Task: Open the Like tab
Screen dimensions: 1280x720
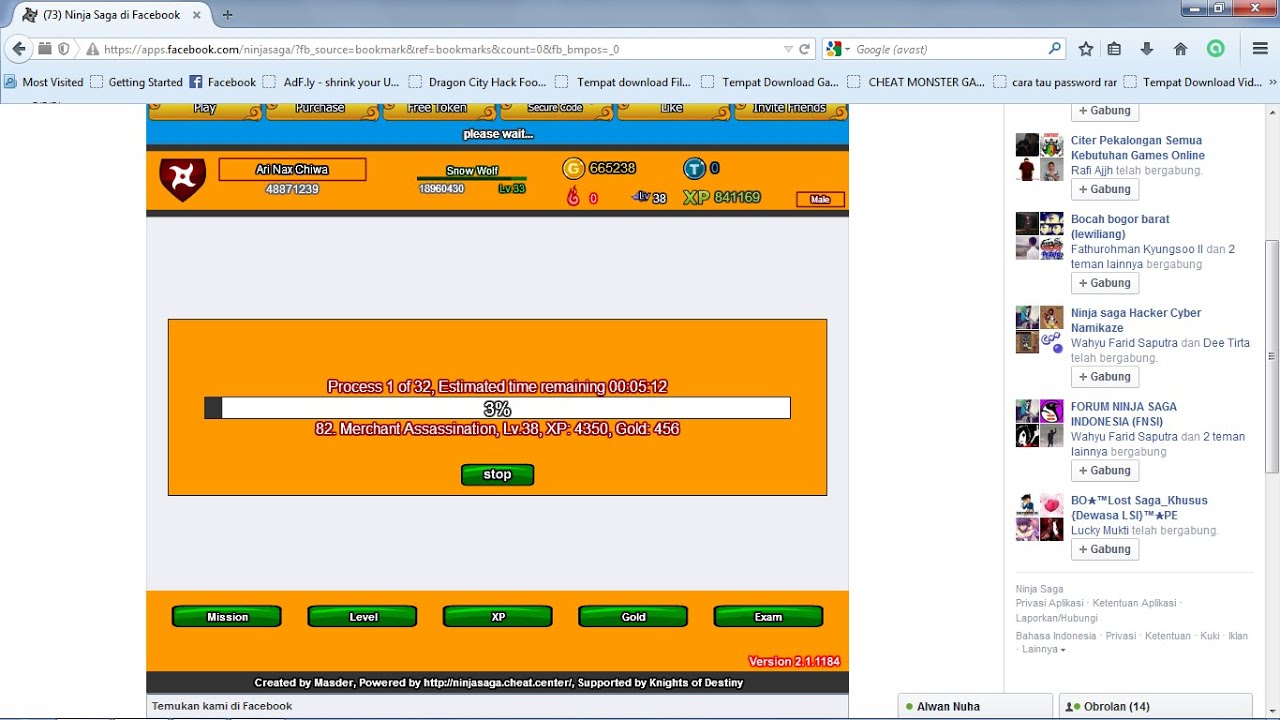Action: (672, 109)
